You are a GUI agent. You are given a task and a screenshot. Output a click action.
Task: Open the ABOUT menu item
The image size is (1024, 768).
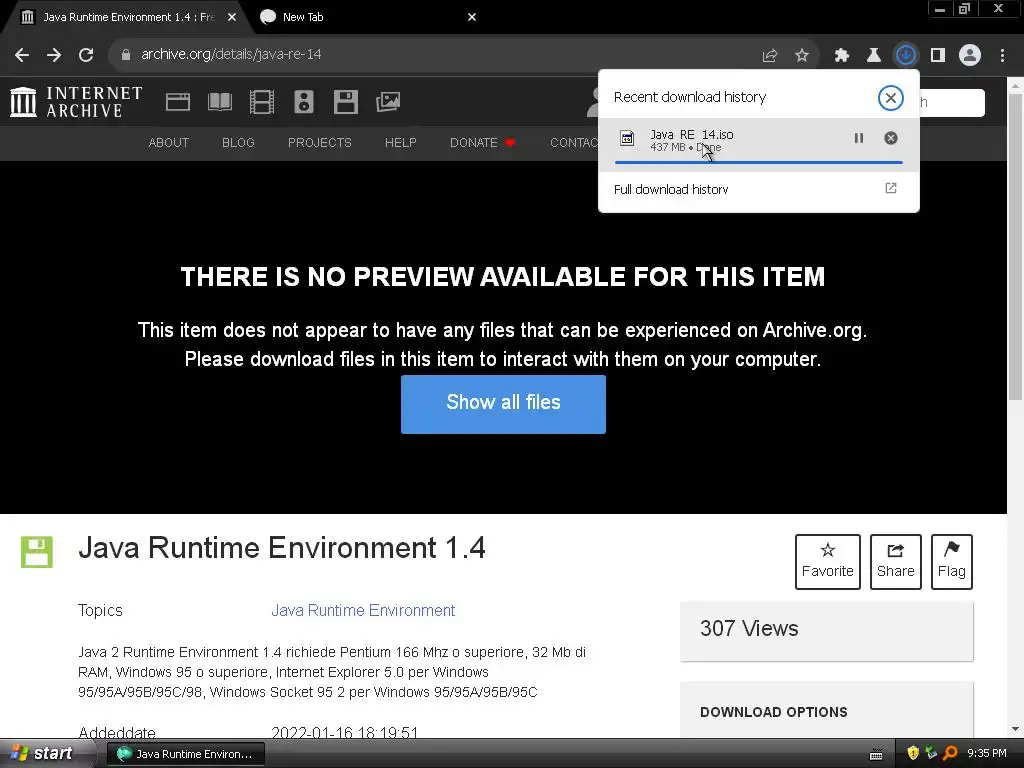click(x=168, y=143)
